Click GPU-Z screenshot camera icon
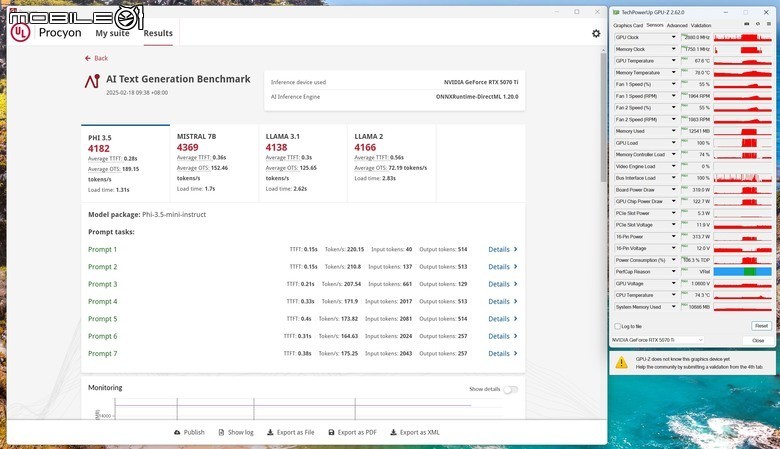The height and width of the screenshot is (449, 780). 747,24
